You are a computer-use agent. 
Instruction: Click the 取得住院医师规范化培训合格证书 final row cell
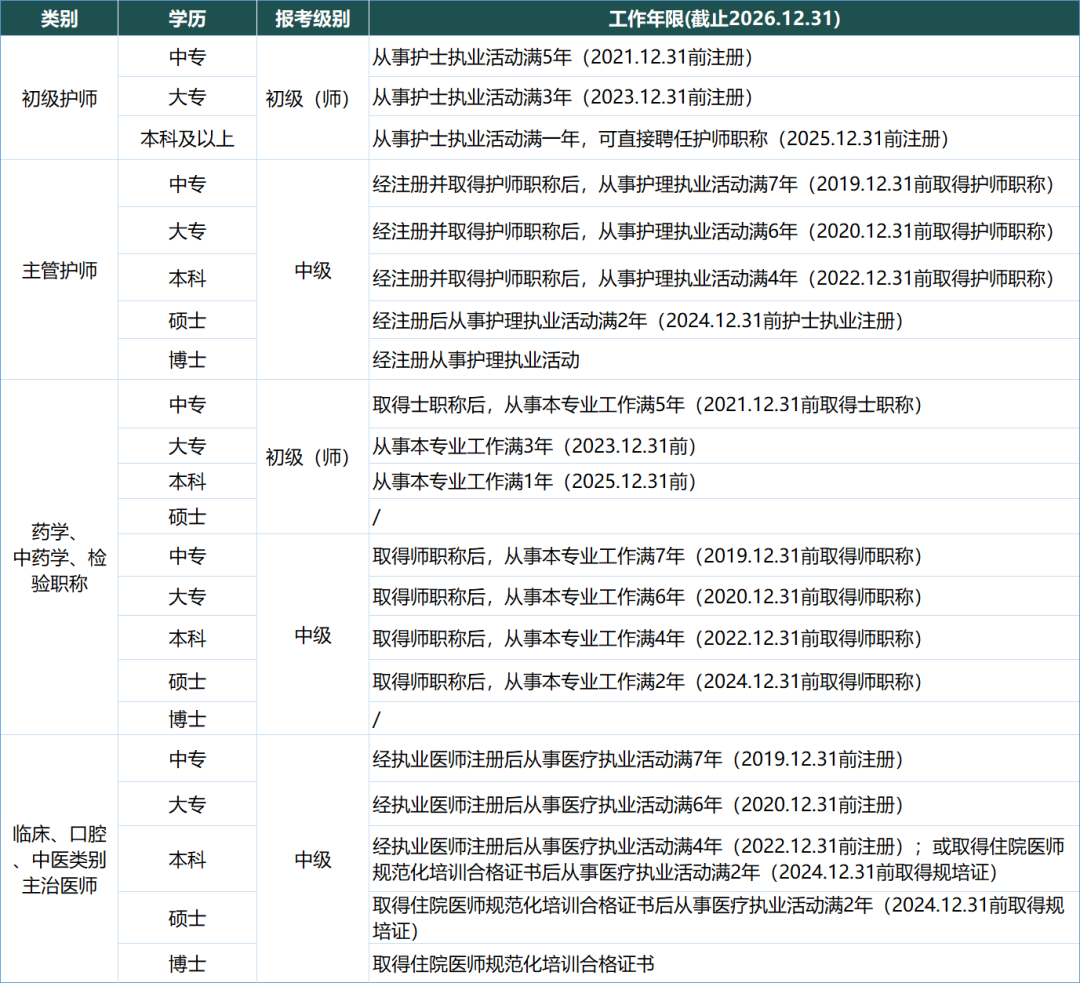point(724,964)
